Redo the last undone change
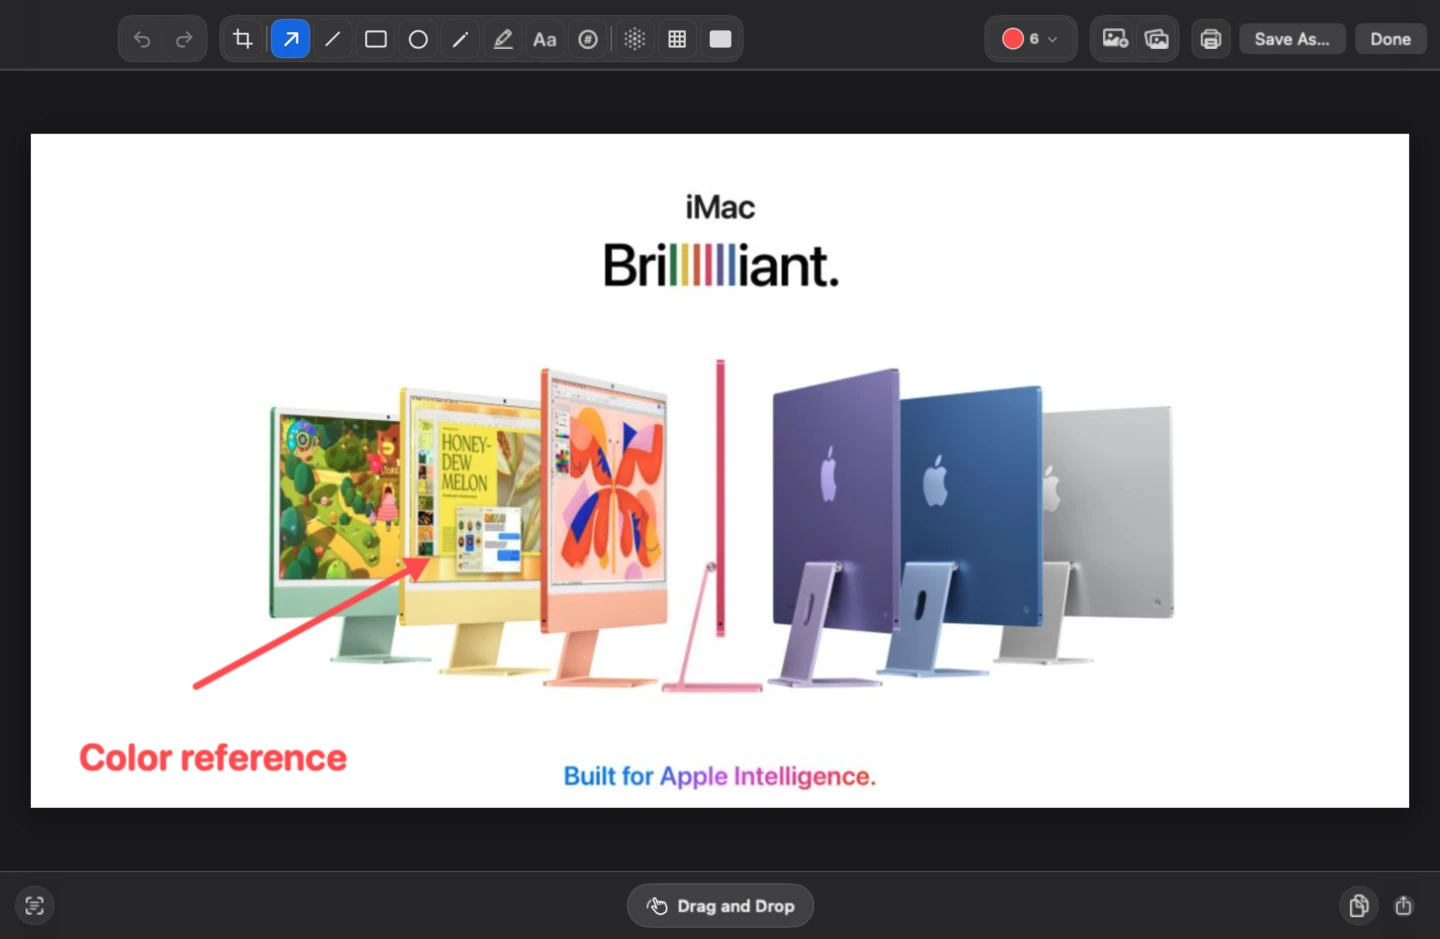The width and height of the screenshot is (1440, 939). (x=184, y=39)
